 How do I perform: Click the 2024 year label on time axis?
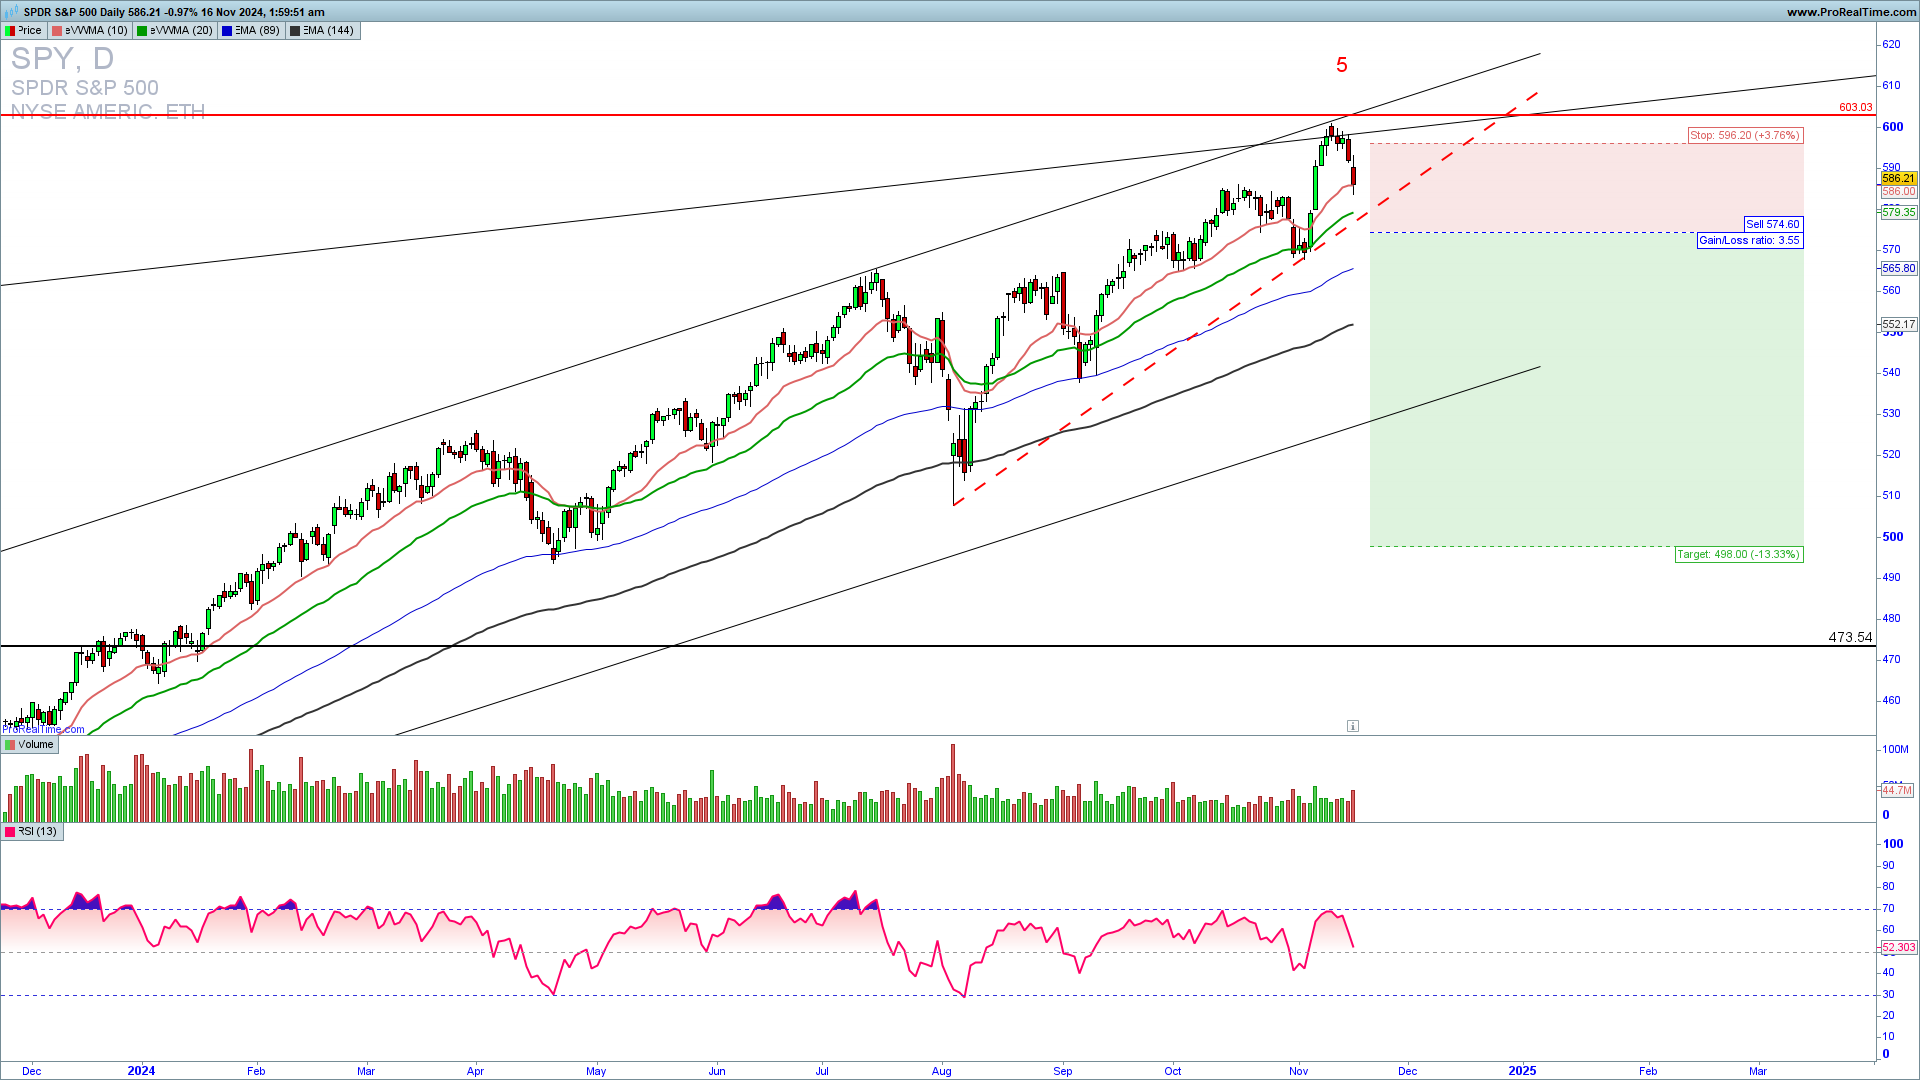(141, 1071)
